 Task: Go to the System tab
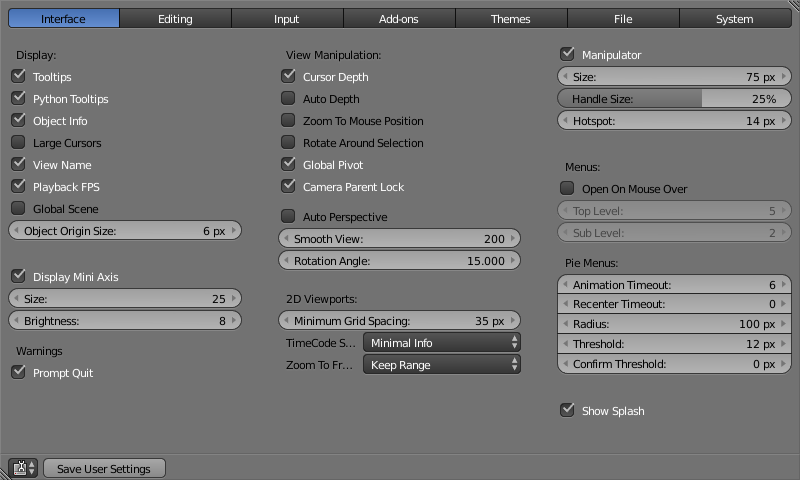tap(735, 19)
